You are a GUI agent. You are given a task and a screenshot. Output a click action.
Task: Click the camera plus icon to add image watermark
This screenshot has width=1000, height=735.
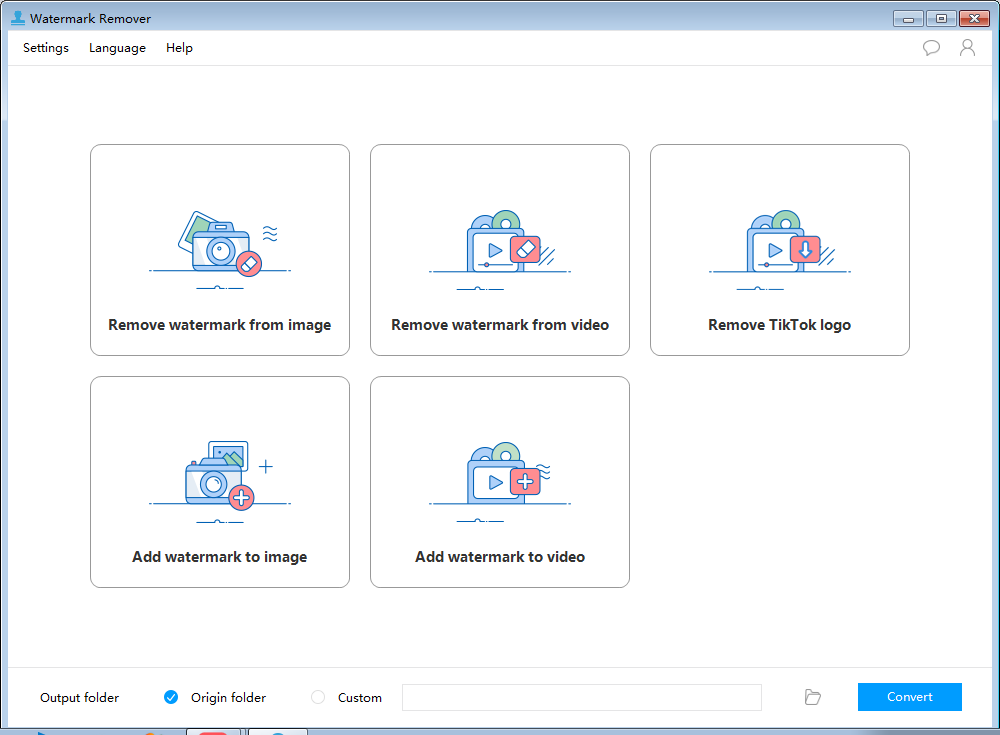point(220,482)
